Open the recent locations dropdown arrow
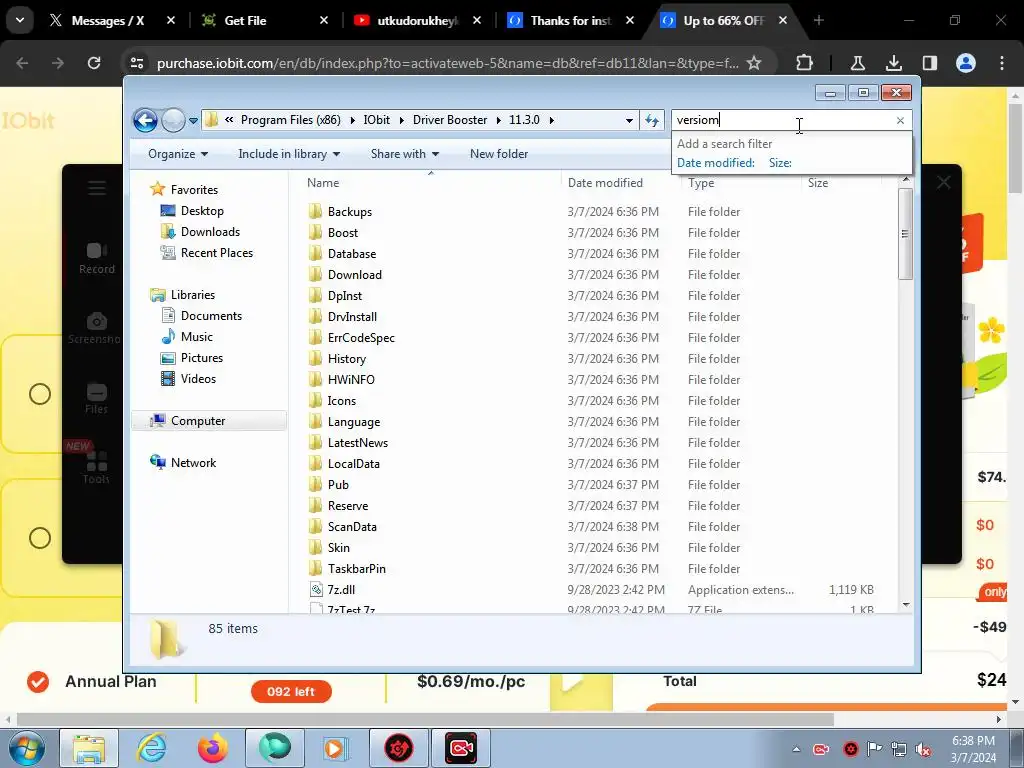Viewport: 1024px width, 768px height. tap(193, 121)
